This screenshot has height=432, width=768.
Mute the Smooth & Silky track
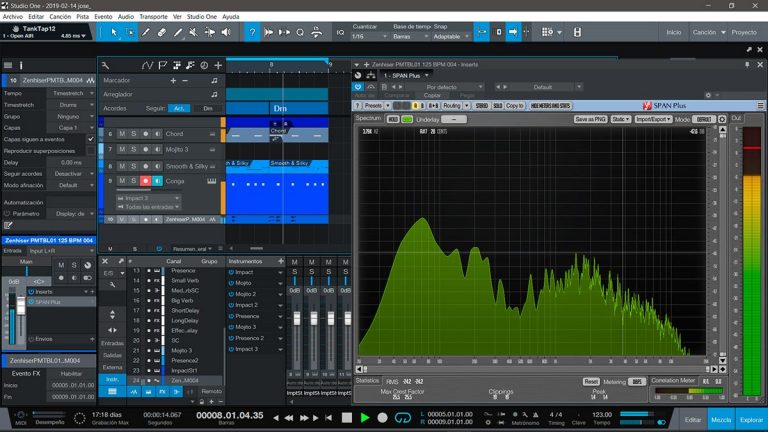[122, 166]
